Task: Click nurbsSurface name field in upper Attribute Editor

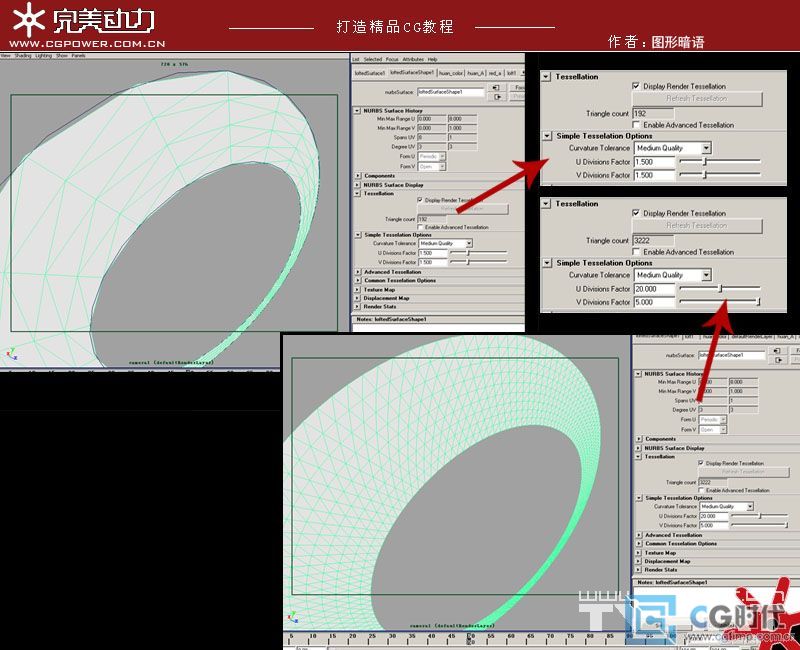Action: (451, 92)
